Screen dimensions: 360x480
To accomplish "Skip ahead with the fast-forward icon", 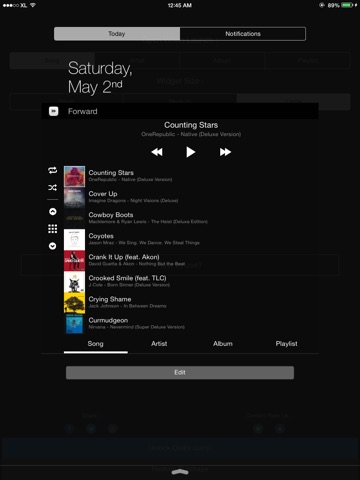I will tap(225, 152).
